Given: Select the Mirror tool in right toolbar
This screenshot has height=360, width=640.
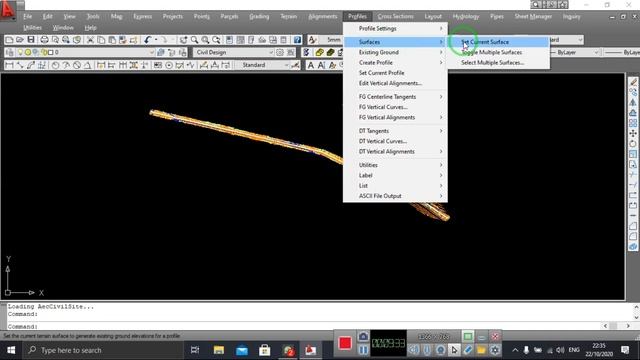Looking at the screenshot, I should coord(633,102).
